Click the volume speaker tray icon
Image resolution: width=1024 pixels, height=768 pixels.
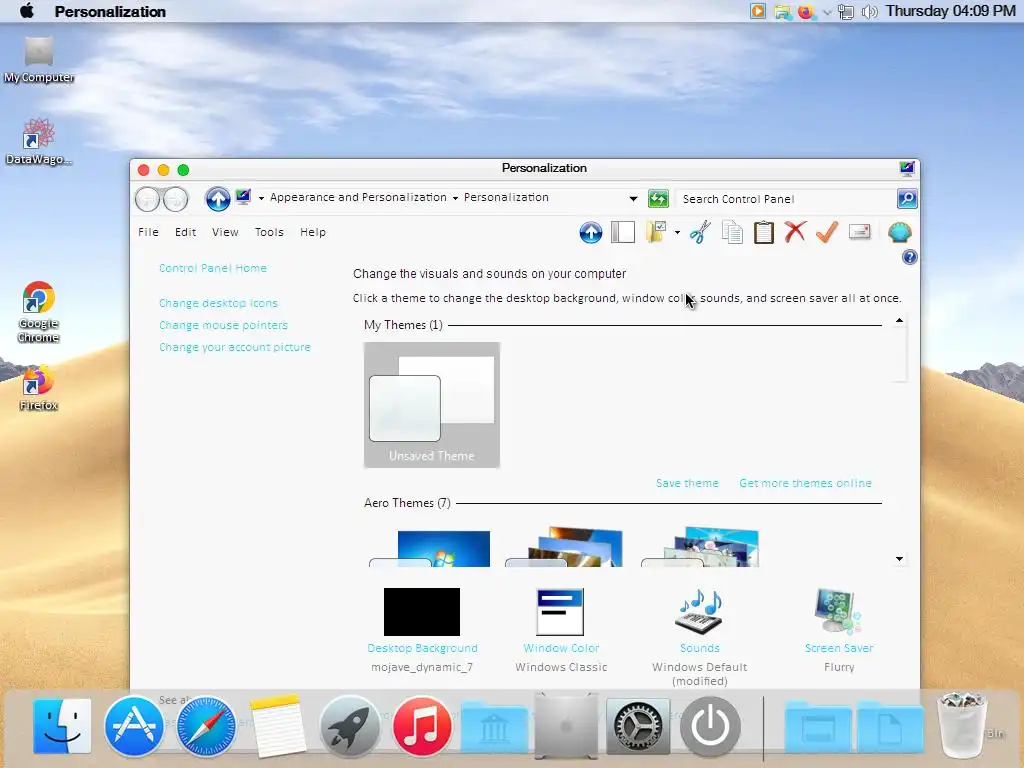869,12
